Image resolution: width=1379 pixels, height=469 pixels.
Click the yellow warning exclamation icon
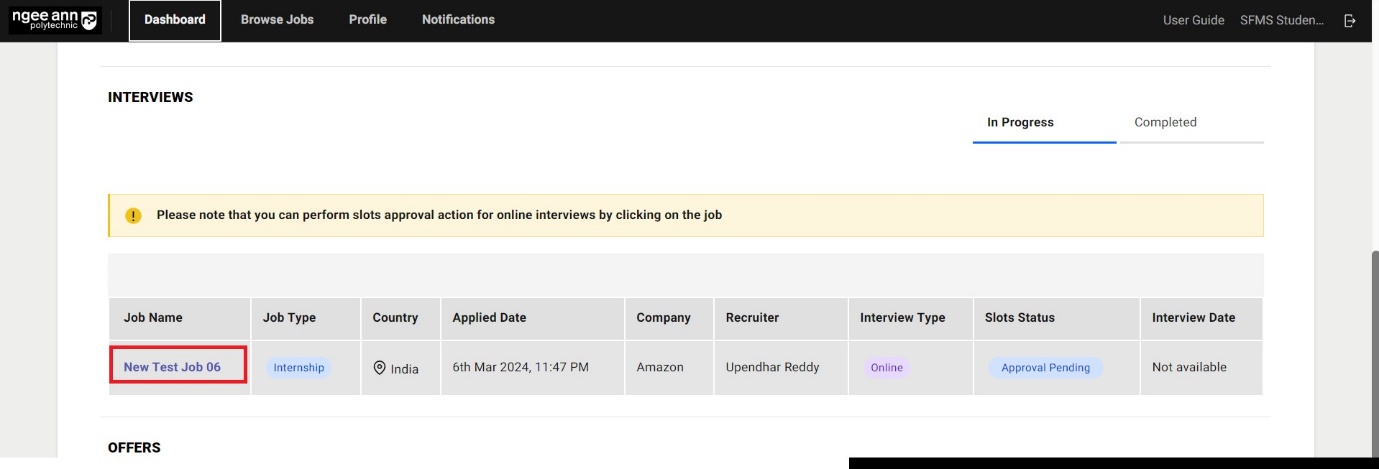[x=133, y=216]
